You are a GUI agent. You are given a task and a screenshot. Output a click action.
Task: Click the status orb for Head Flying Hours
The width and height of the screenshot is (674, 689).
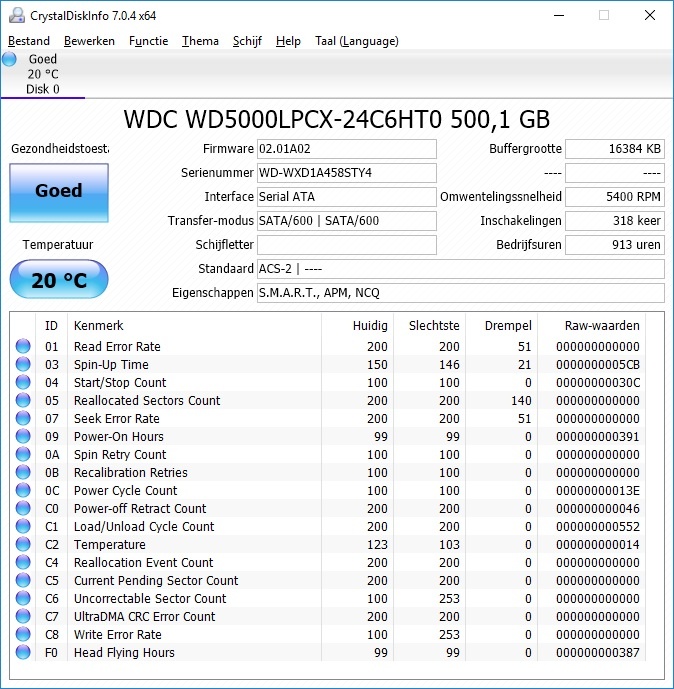coord(23,653)
